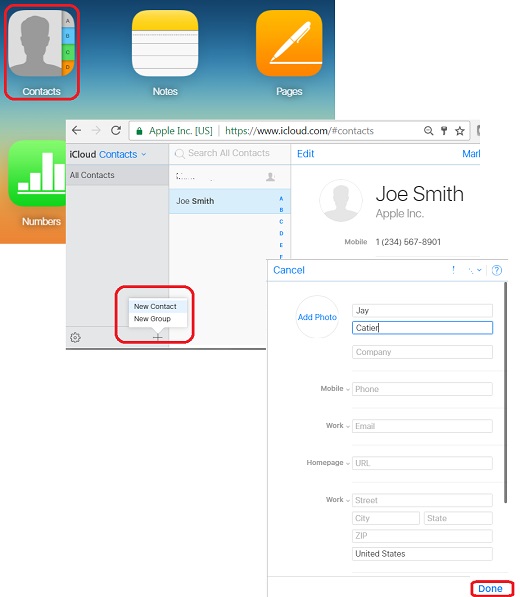Image resolution: width=520 pixels, height=597 pixels.
Task: Reload the iCloud page
Action: coord(116,131)
